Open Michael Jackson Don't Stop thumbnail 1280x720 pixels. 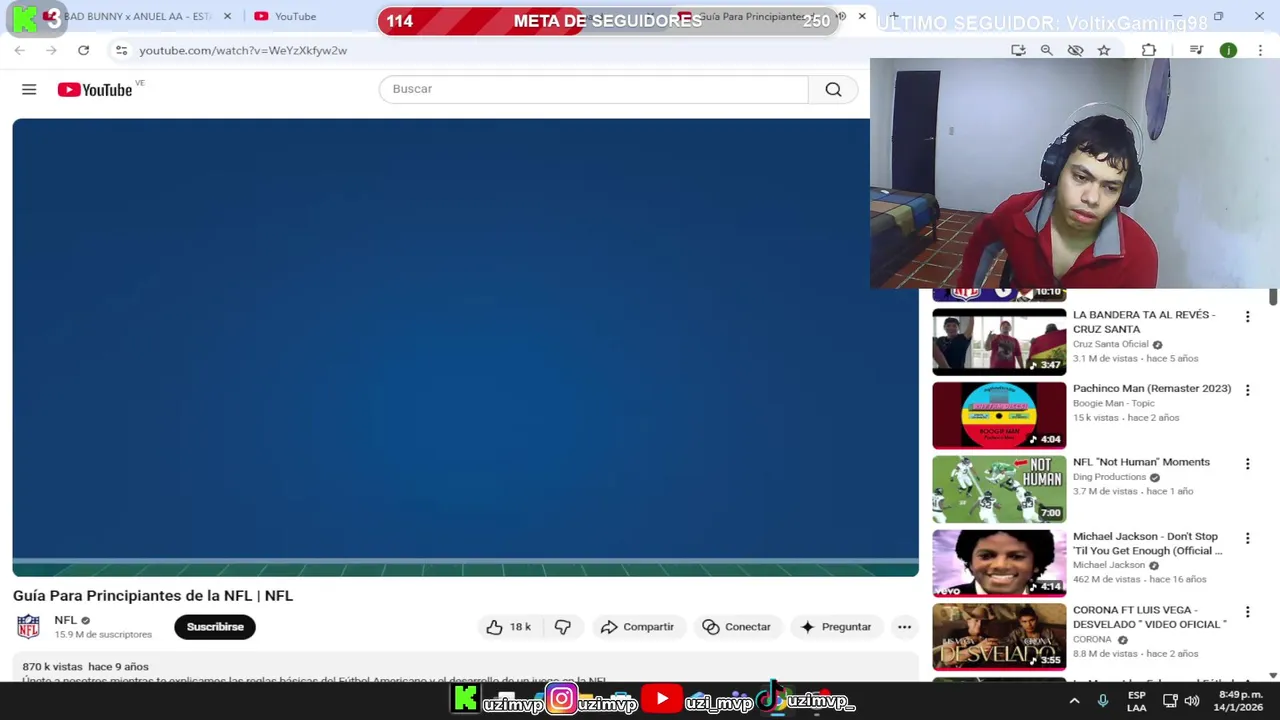click(x=999, y=564)
